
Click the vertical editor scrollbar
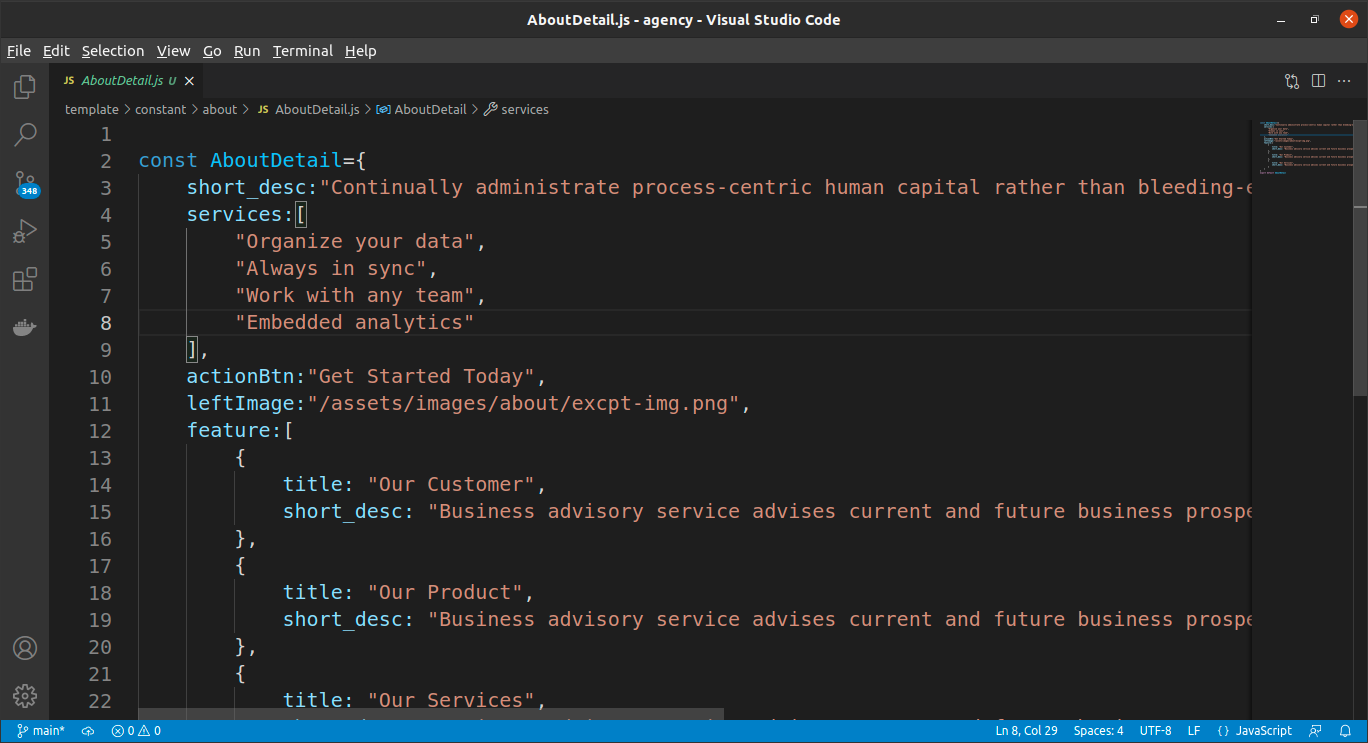1360,257
